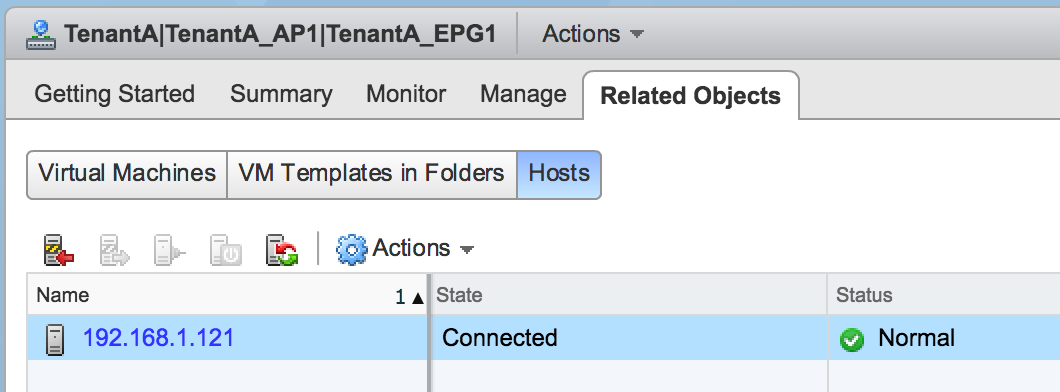Click the green Normal status check icon
This screenshot has width=1060, height=392.
852,340
